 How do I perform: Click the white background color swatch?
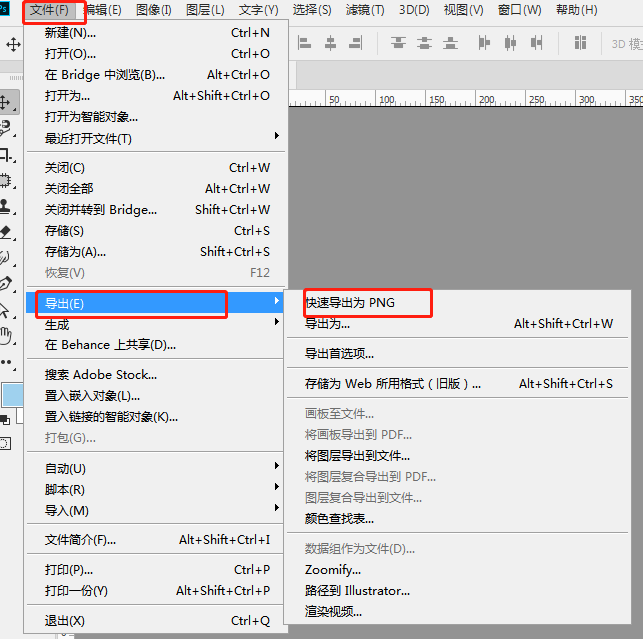pyautogui.click(x=19, y=416)
